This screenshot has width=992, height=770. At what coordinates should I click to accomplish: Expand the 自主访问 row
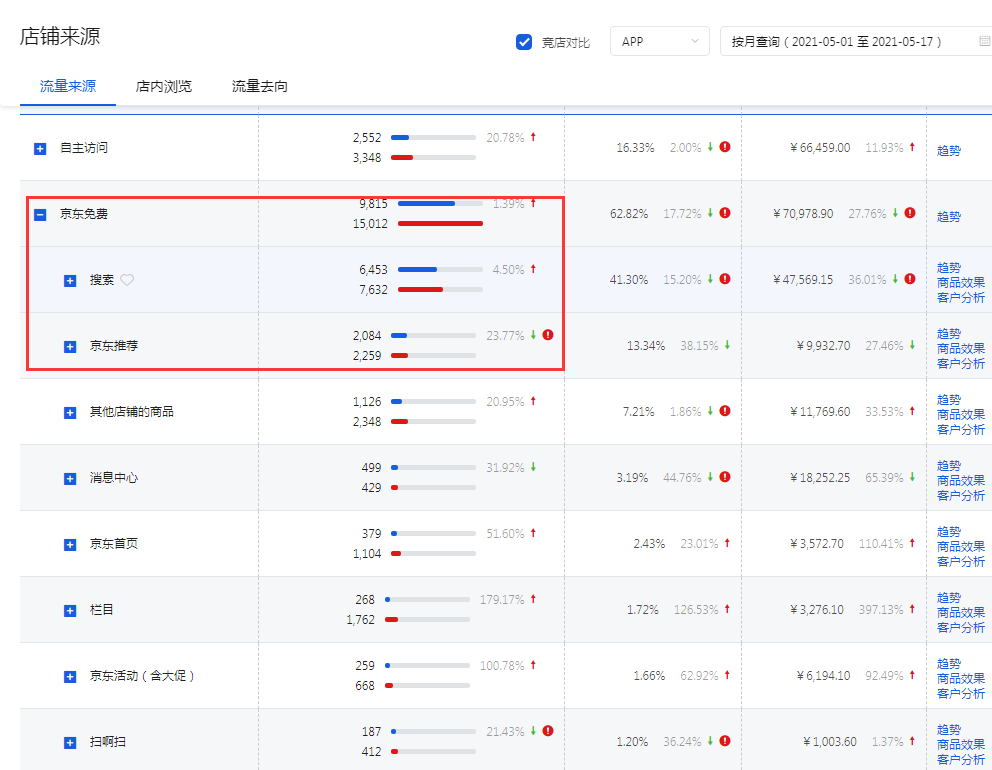click(x=40, y=149)
